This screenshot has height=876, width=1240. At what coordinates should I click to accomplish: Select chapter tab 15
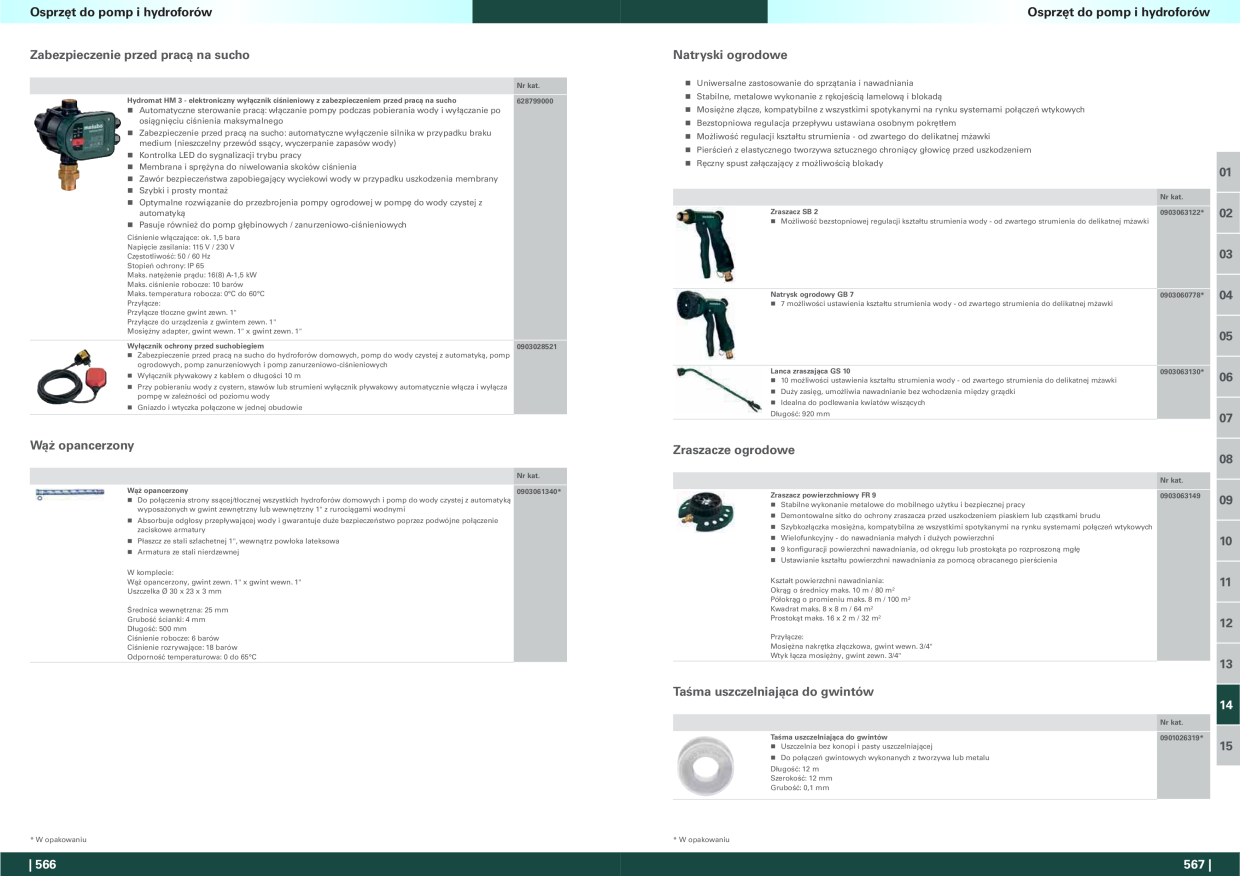coord(1228,746)
